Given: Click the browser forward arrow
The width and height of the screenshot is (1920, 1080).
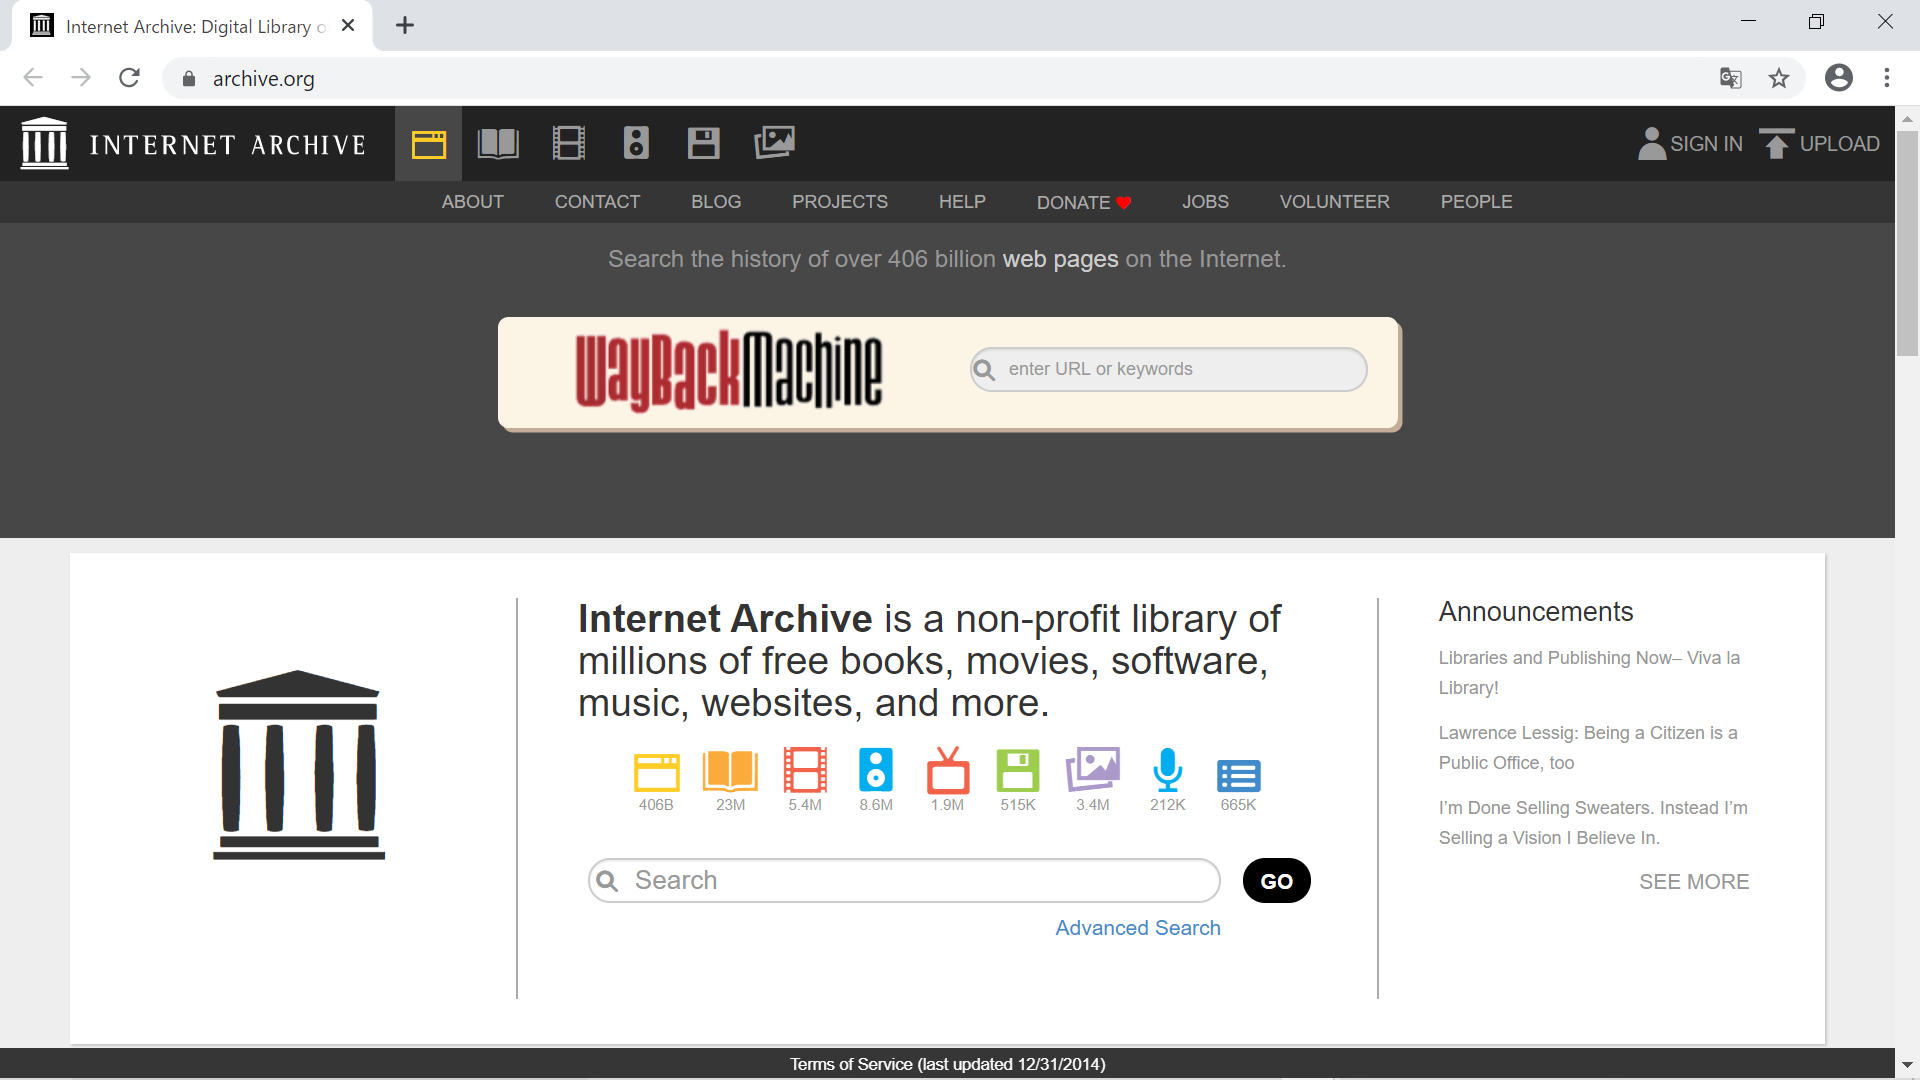Looking at the screenshot, I should click(81, 78).
